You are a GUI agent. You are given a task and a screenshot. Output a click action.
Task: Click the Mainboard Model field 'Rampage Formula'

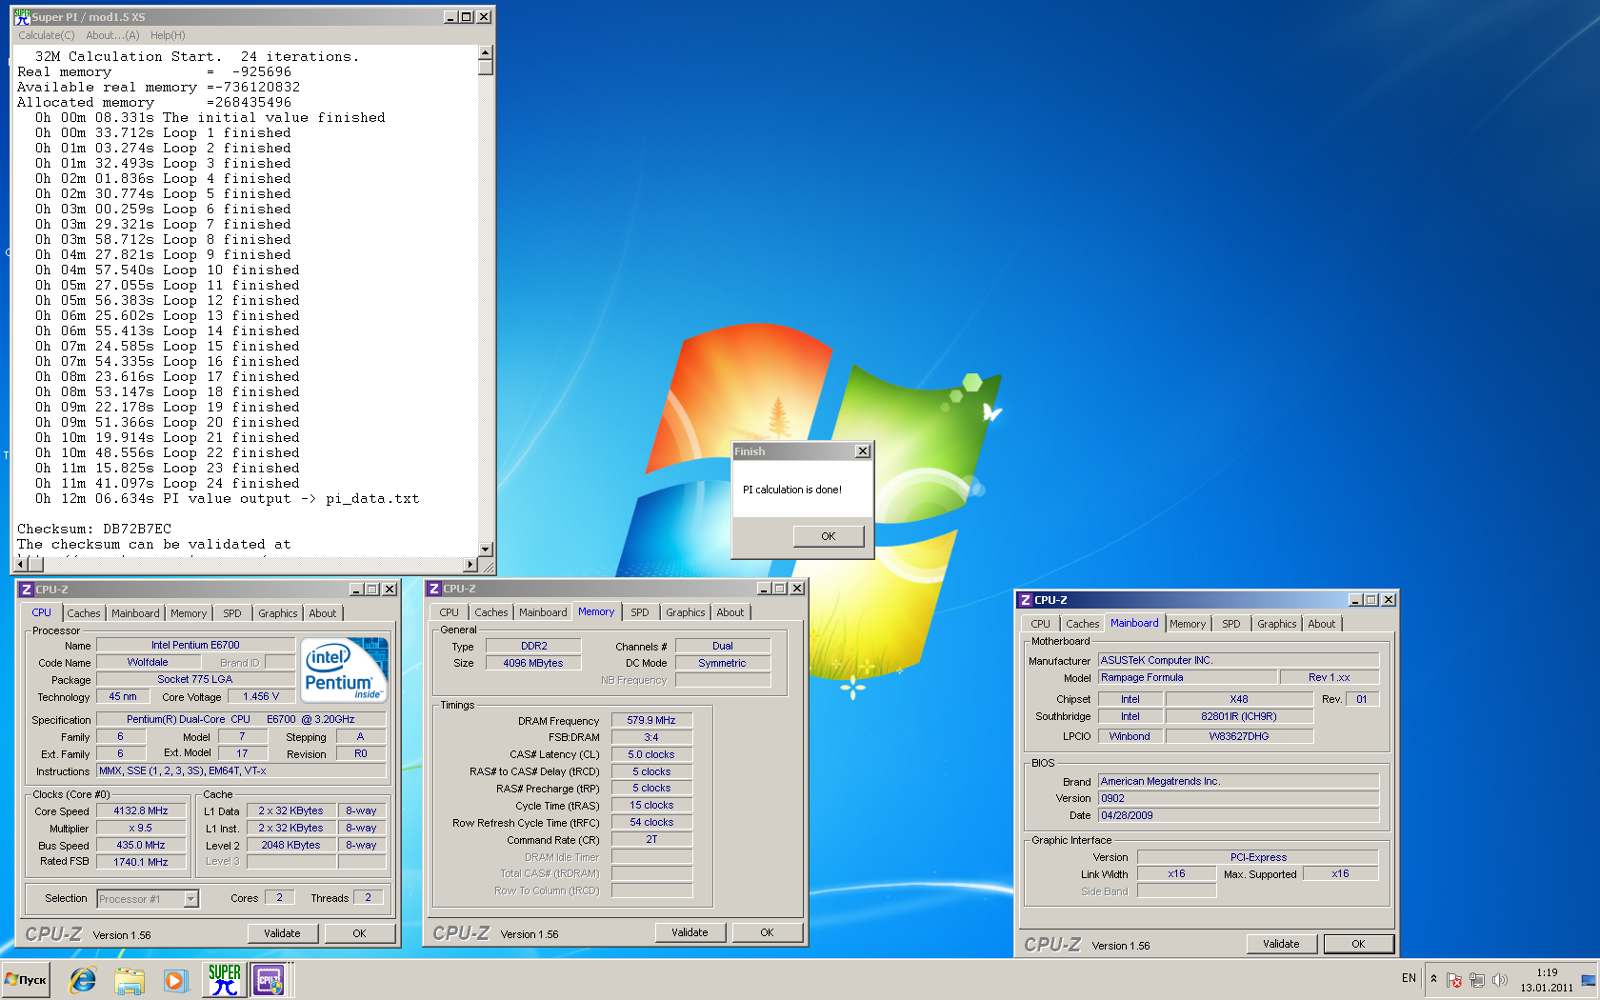(1187, 677)
